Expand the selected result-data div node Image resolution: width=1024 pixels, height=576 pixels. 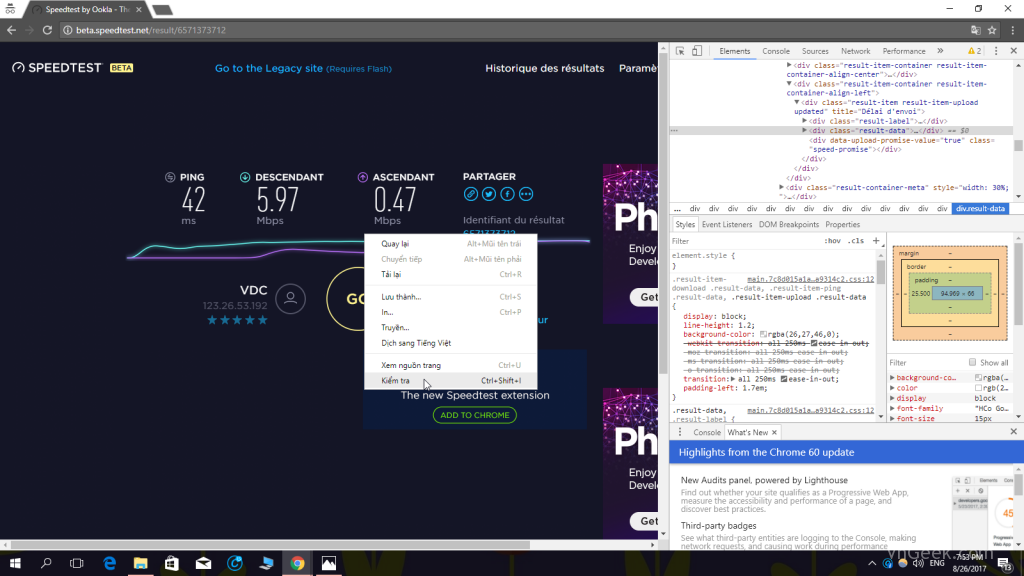(805, 131)
